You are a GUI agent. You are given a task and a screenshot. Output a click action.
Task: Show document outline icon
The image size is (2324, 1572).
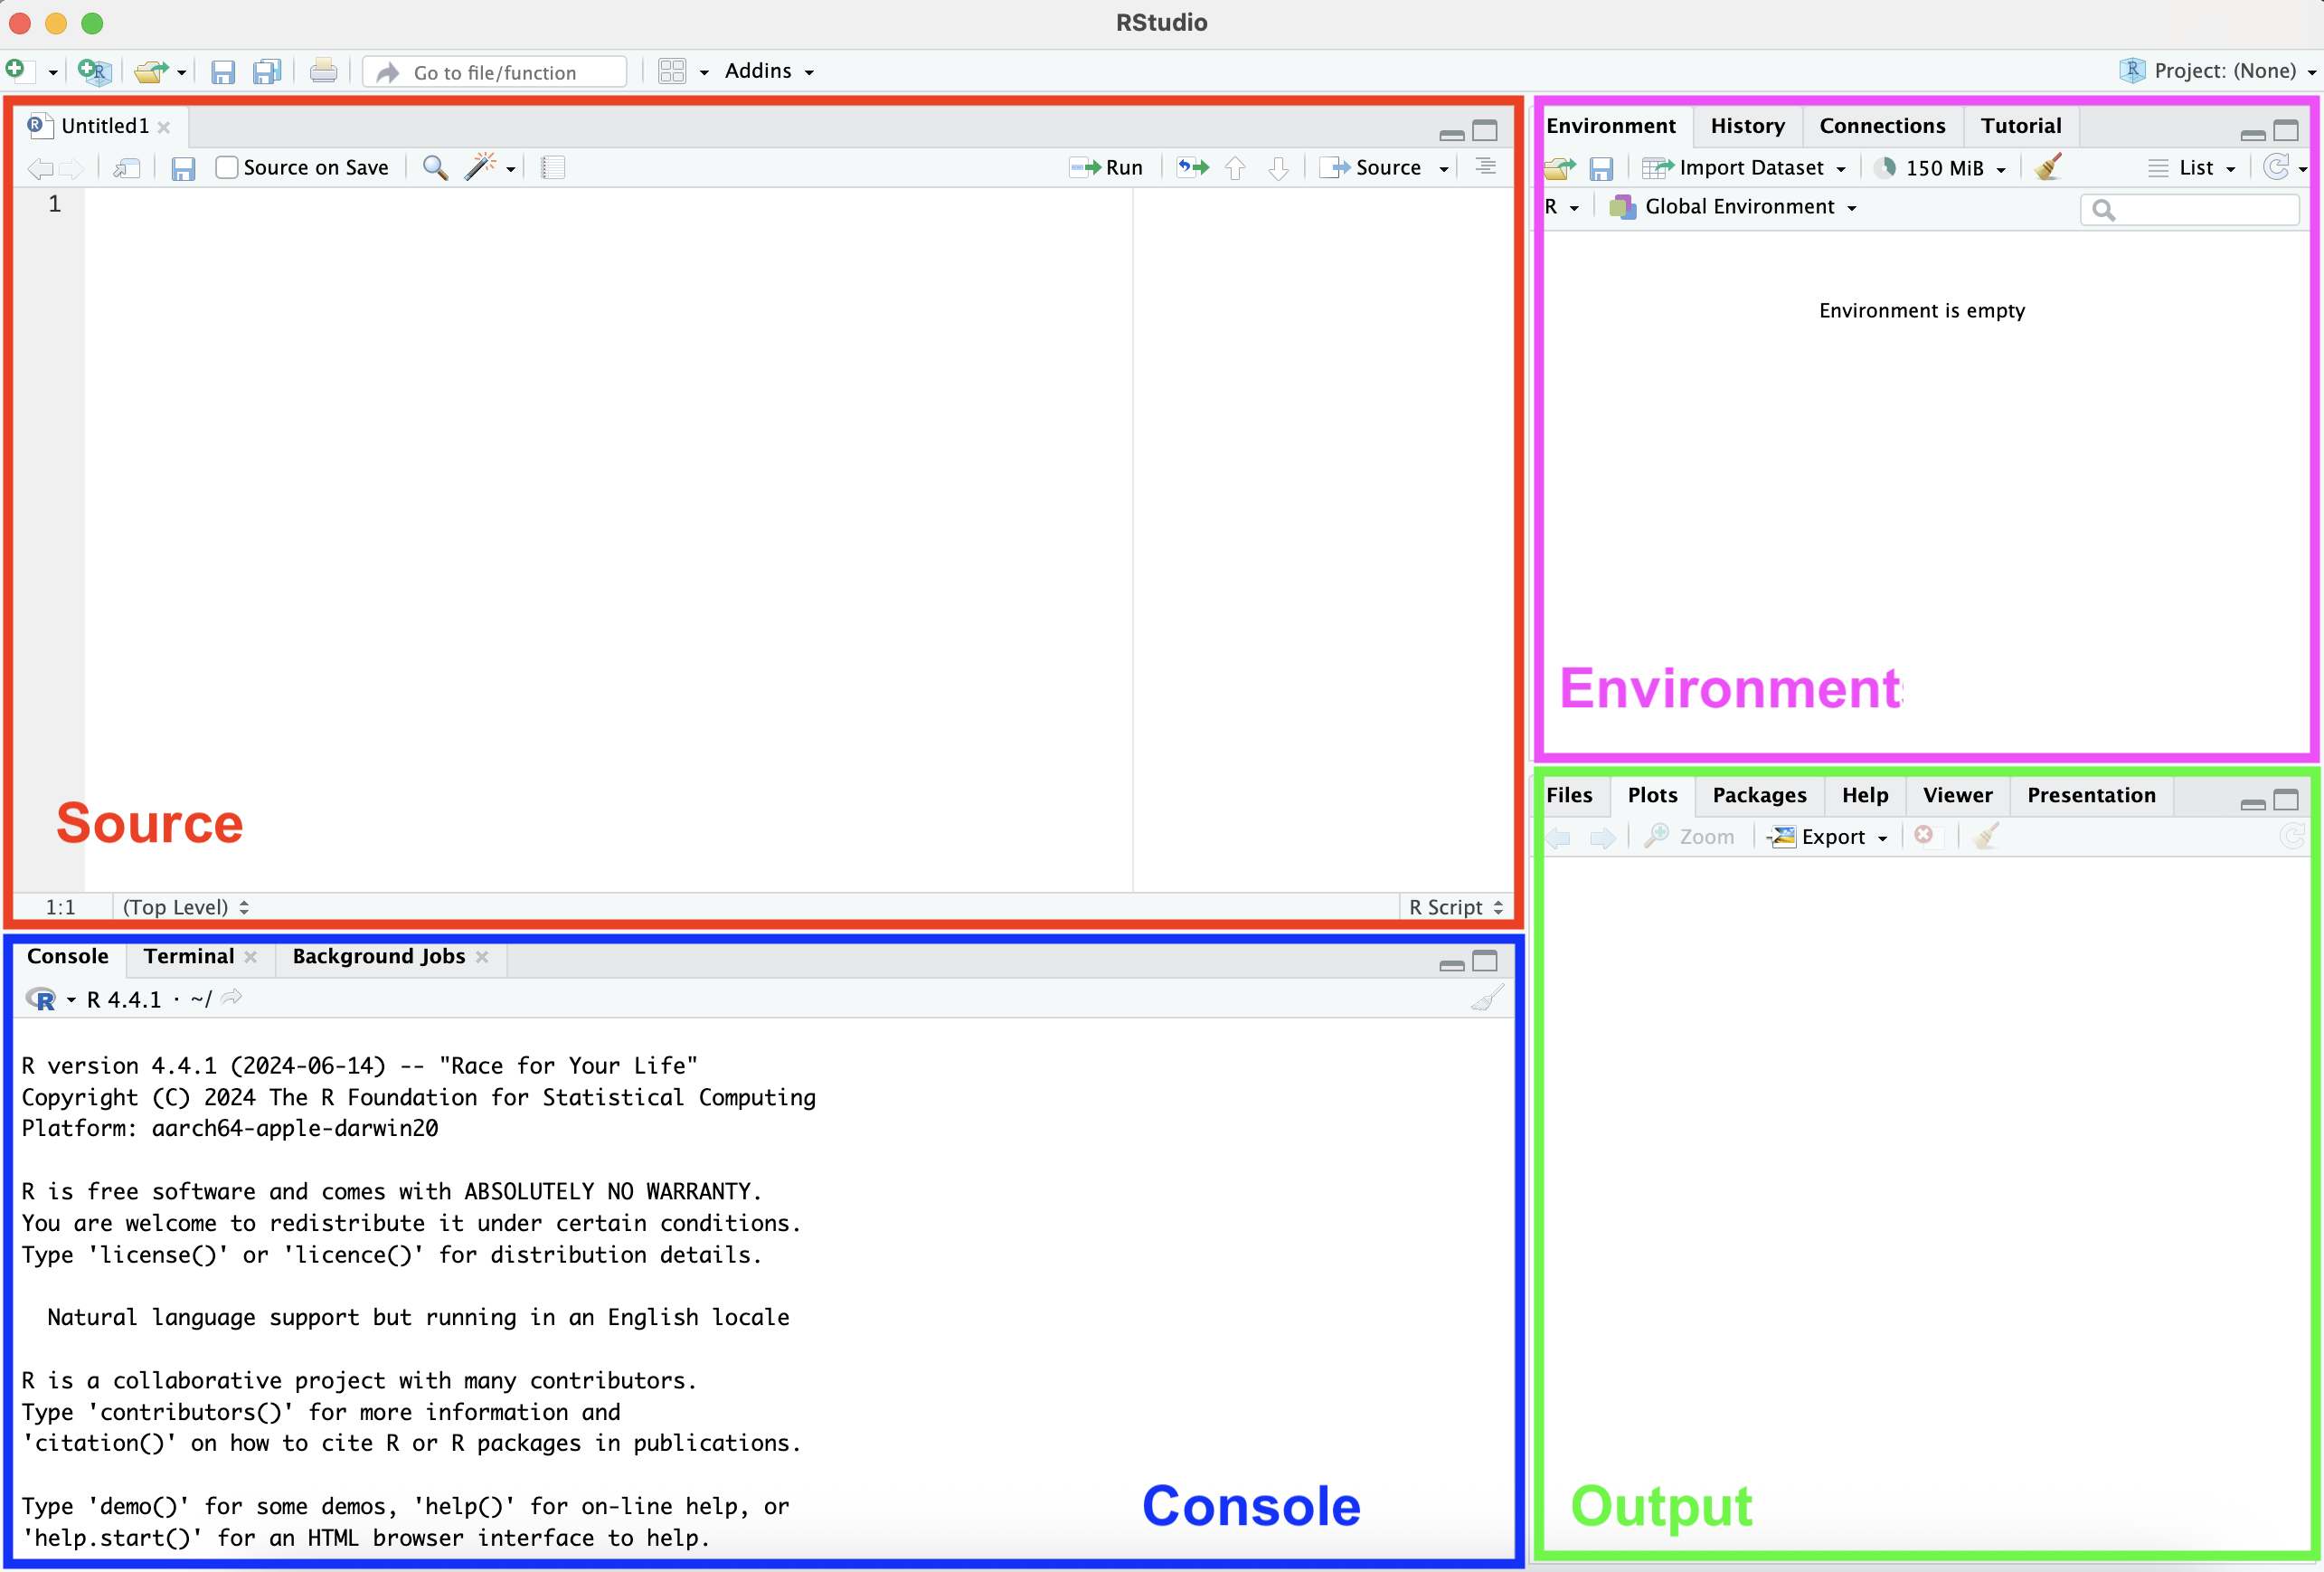coord(1485,167)
